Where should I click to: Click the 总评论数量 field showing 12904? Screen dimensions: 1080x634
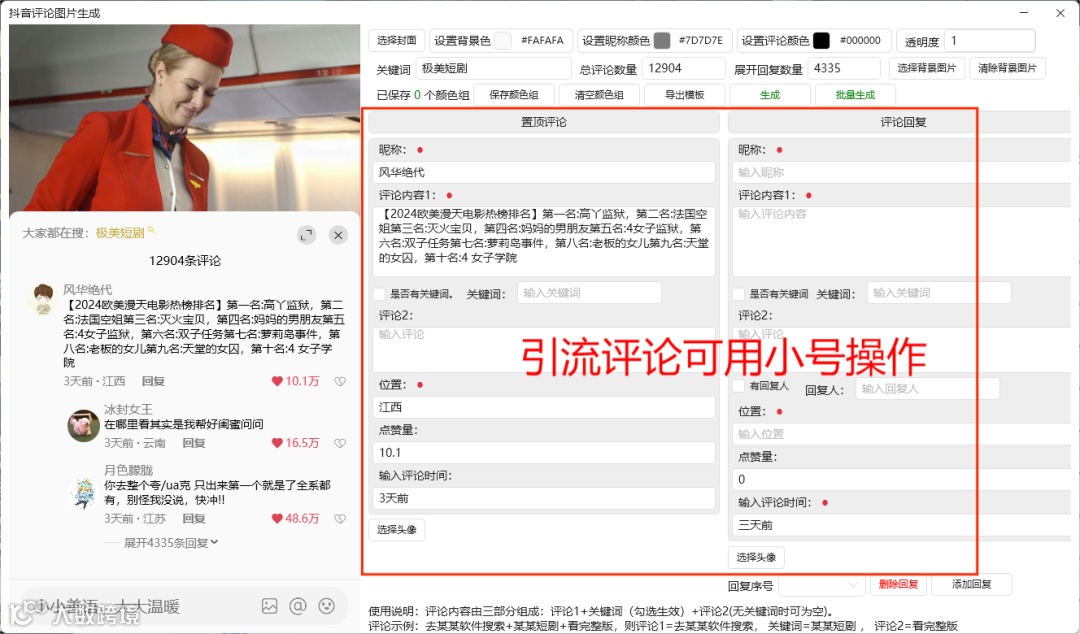pyautogui.click(x=684, y=68)
